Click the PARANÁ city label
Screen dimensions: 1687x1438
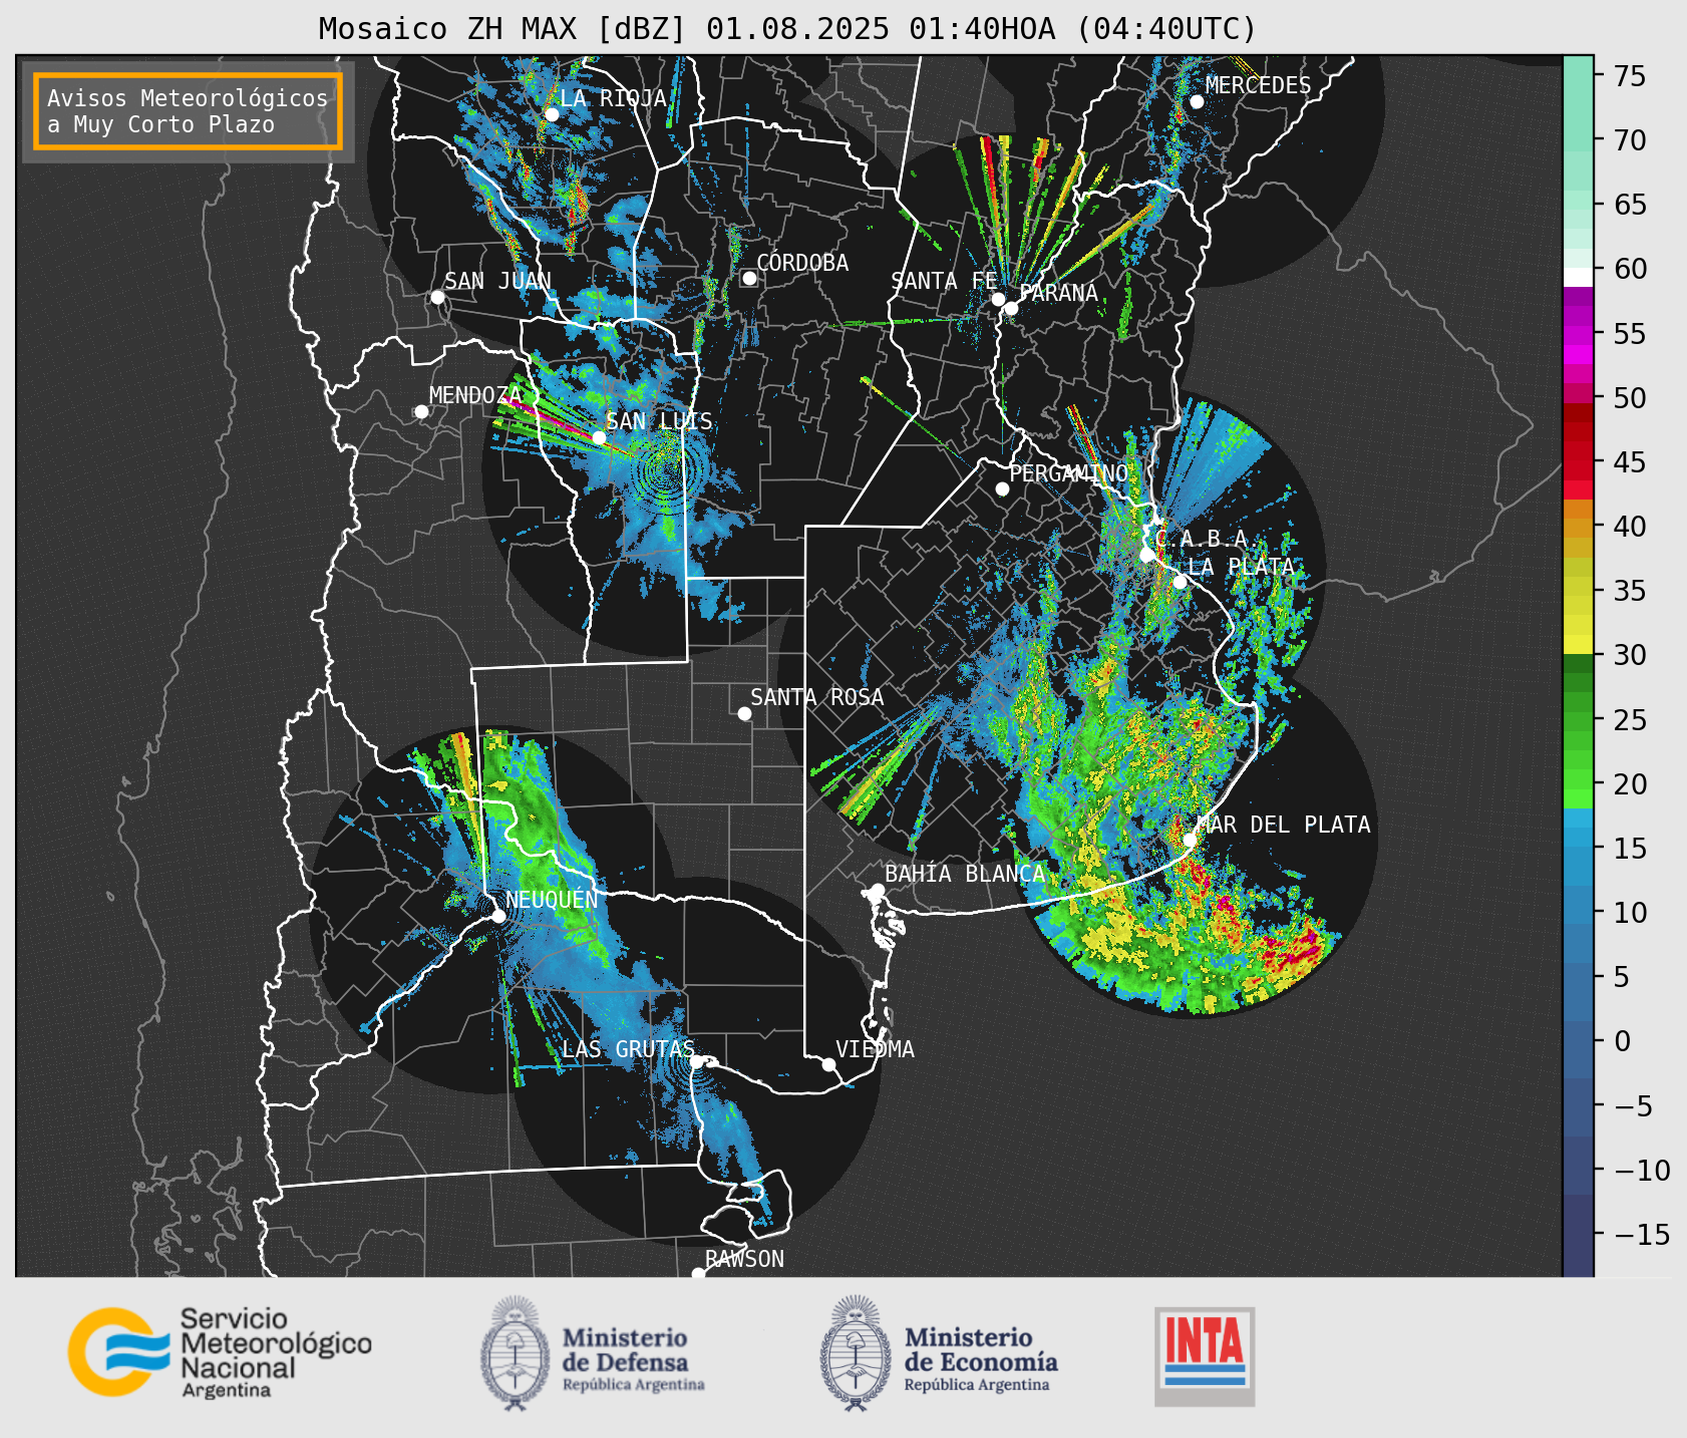1058,292
